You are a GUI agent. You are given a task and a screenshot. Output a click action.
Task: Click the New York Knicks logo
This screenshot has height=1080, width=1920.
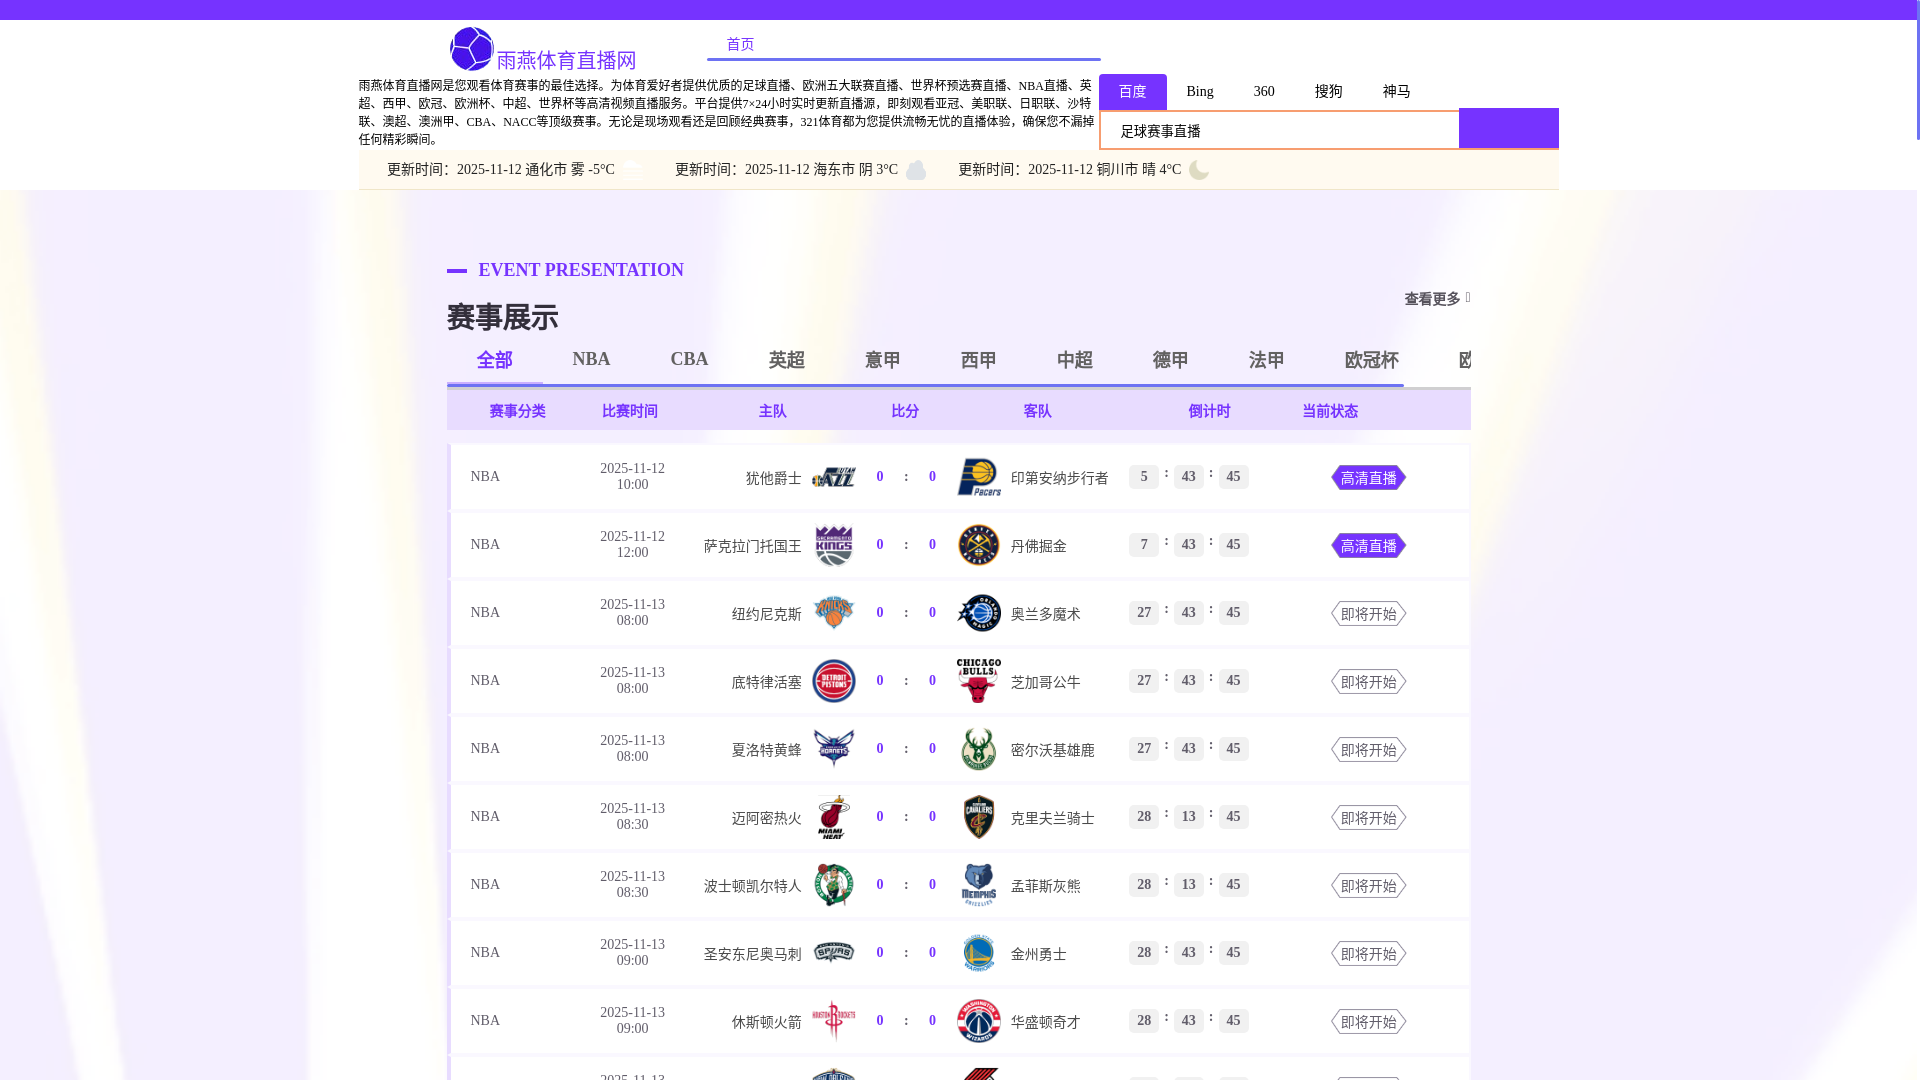(833, 613)
